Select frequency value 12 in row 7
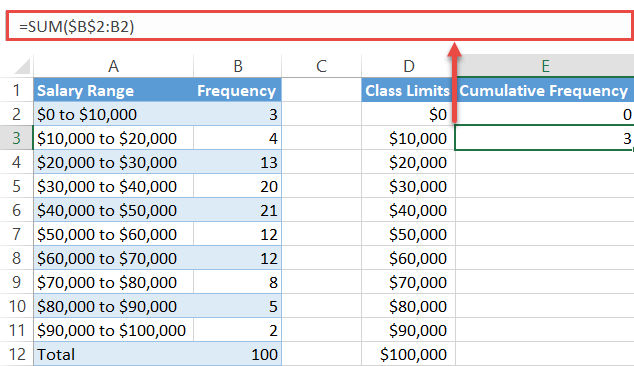The width and height of the screenshot is (634, 366). click(x=238, y=234)
